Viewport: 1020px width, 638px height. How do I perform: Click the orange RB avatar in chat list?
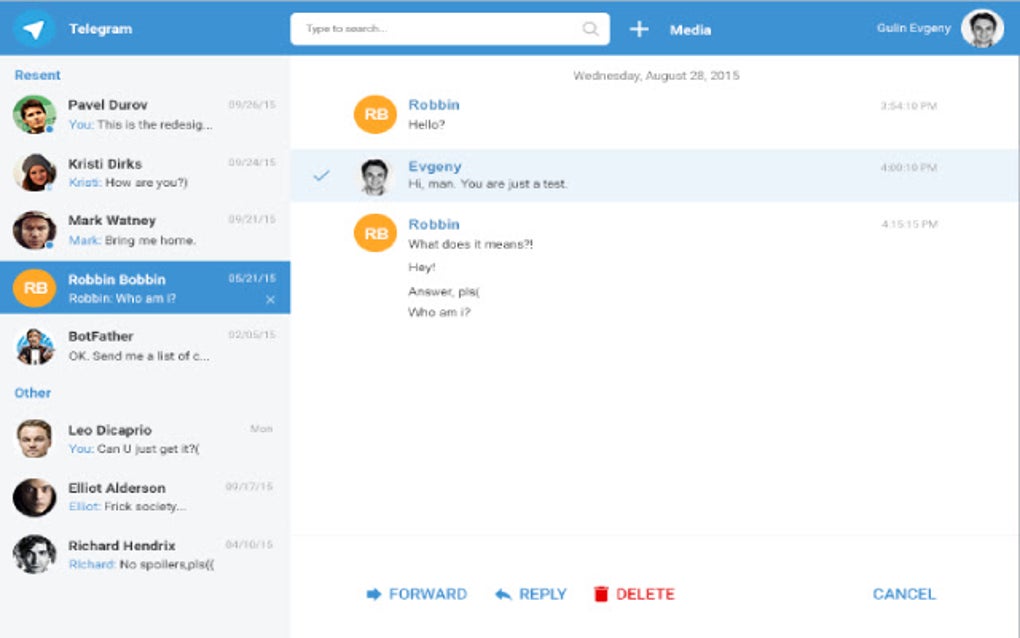pos(35,288)
